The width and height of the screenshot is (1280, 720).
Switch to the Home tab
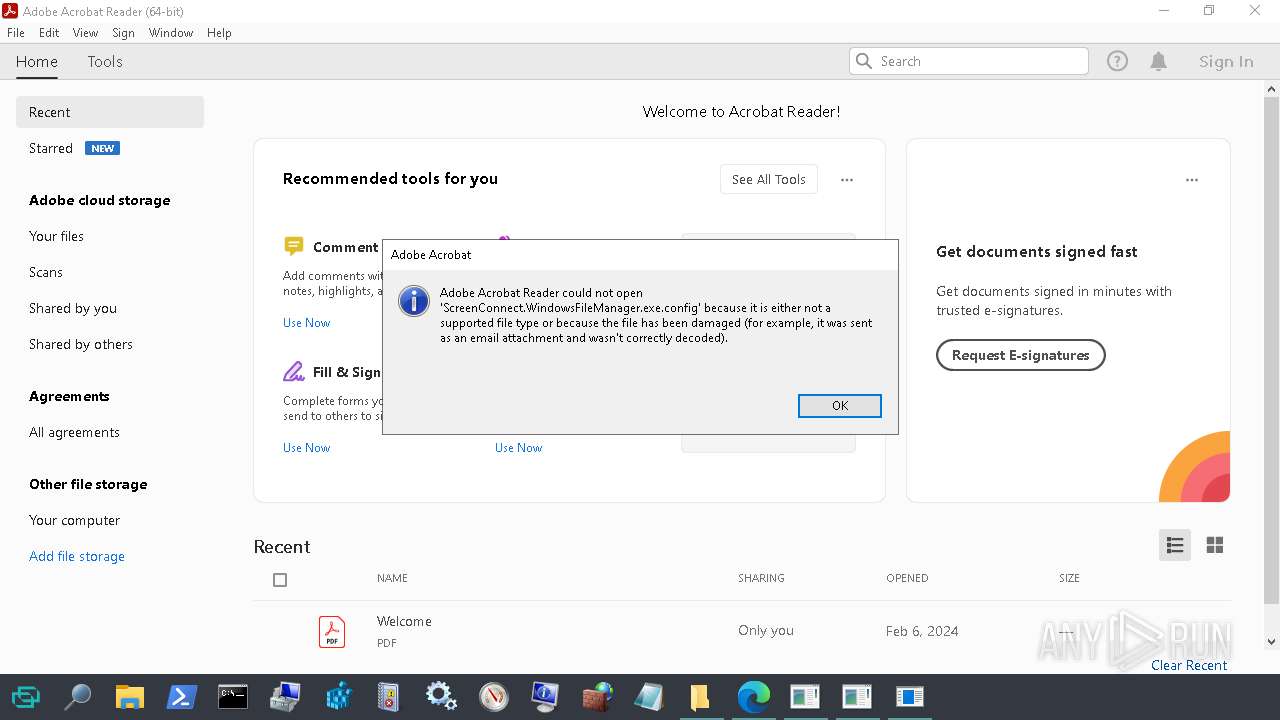pyautogui.click(x=37, y=62)
